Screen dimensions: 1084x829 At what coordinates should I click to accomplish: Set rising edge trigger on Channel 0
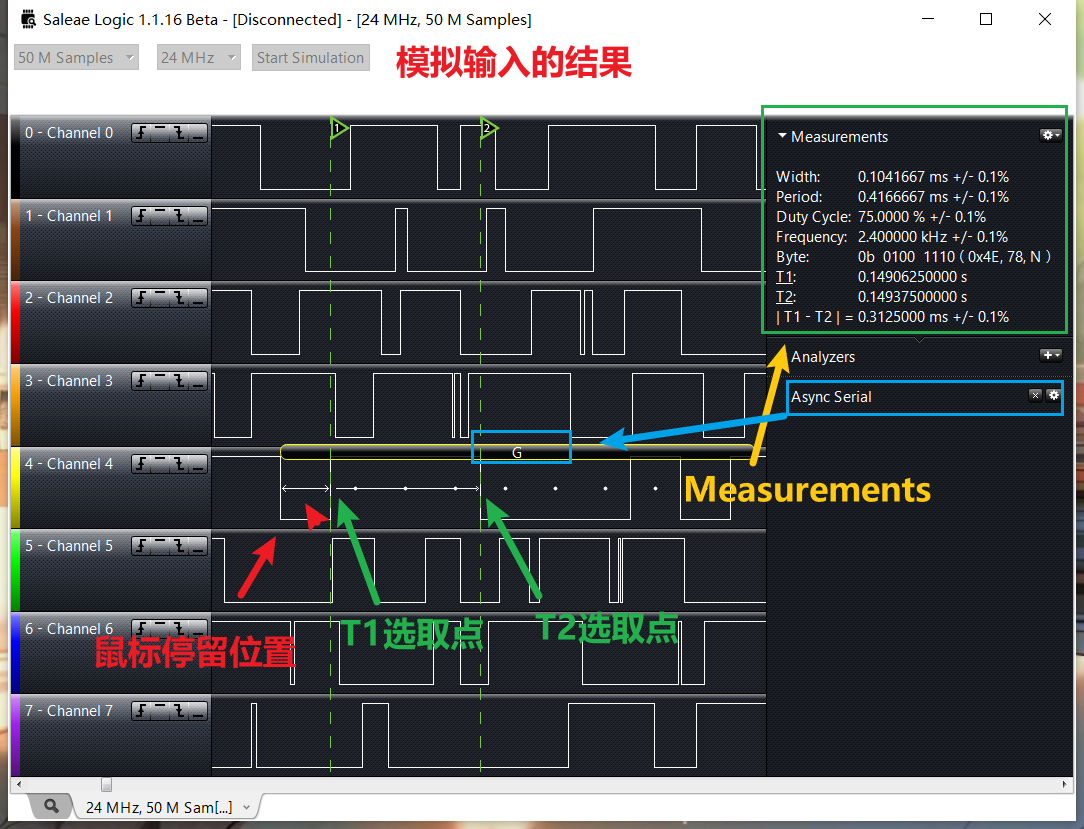141,133
